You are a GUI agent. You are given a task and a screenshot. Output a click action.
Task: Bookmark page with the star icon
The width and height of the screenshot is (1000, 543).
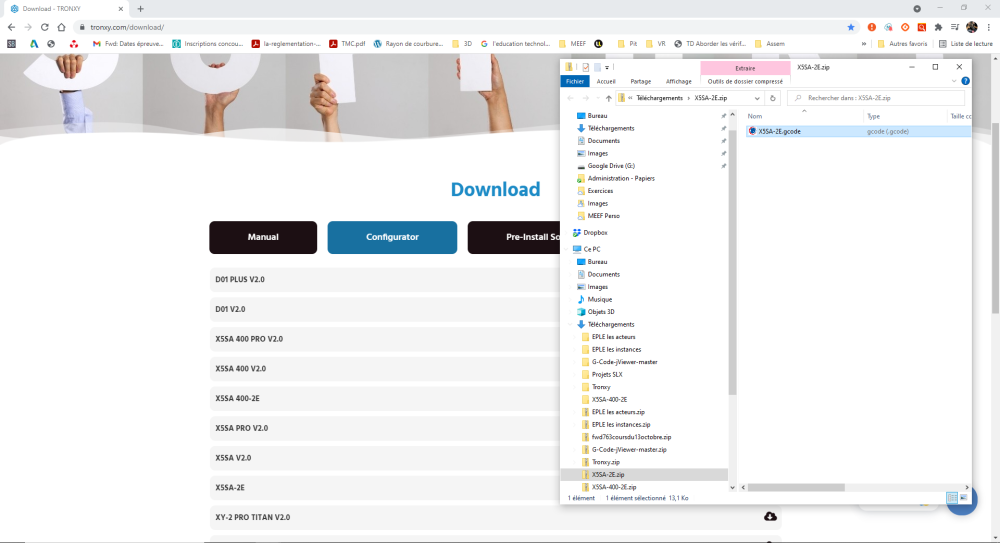pyautogui.click(x=851, y=27)
